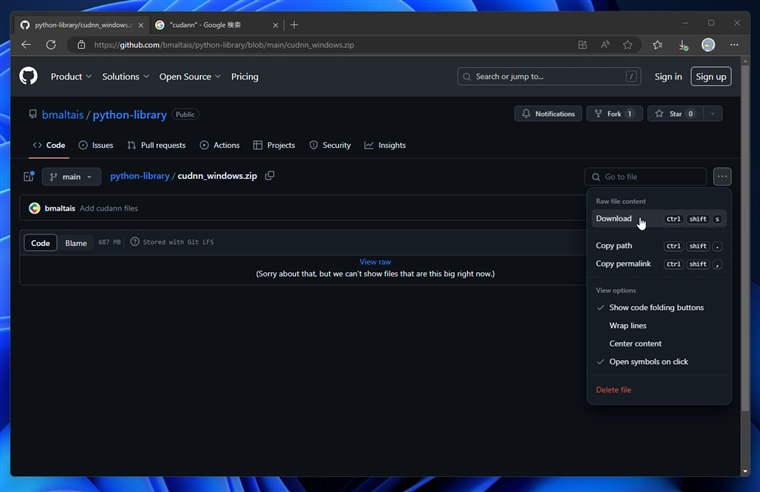This screenshot has width=760, height=492.
Task: Expand the file tree side panel icon
Action: tap(29, 176)
